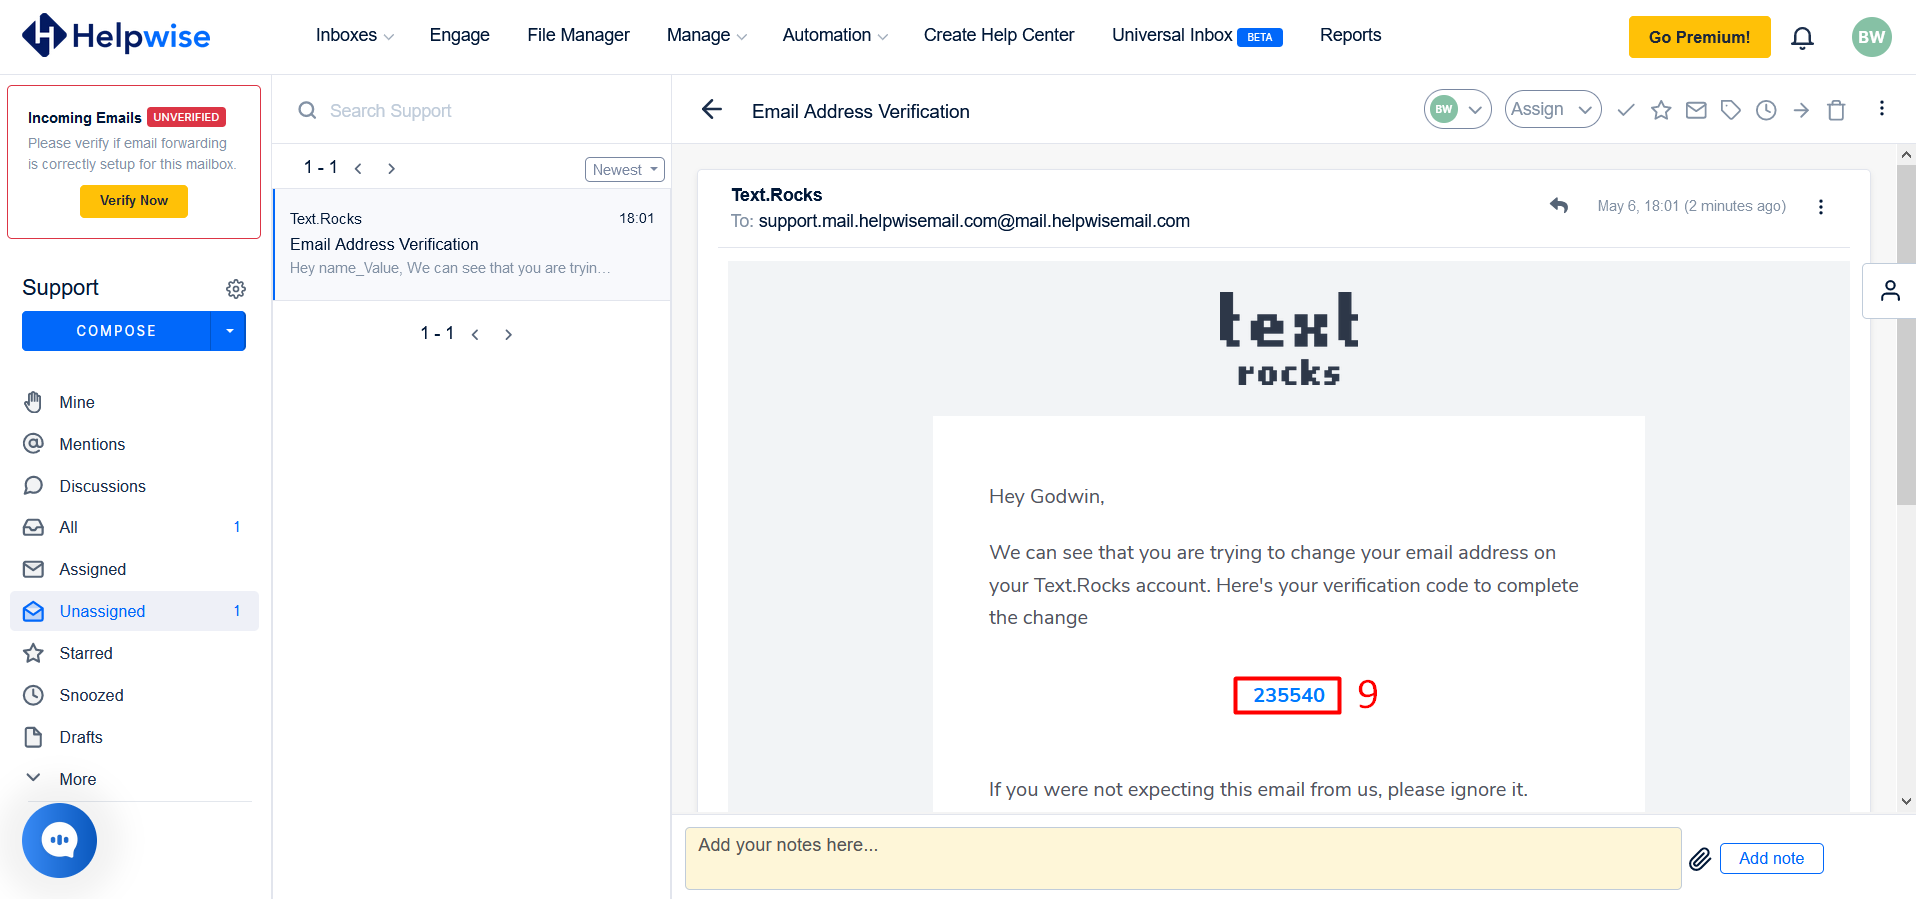
Task: Open the tag icon in the email toolbar
Action: [1731, 110]
